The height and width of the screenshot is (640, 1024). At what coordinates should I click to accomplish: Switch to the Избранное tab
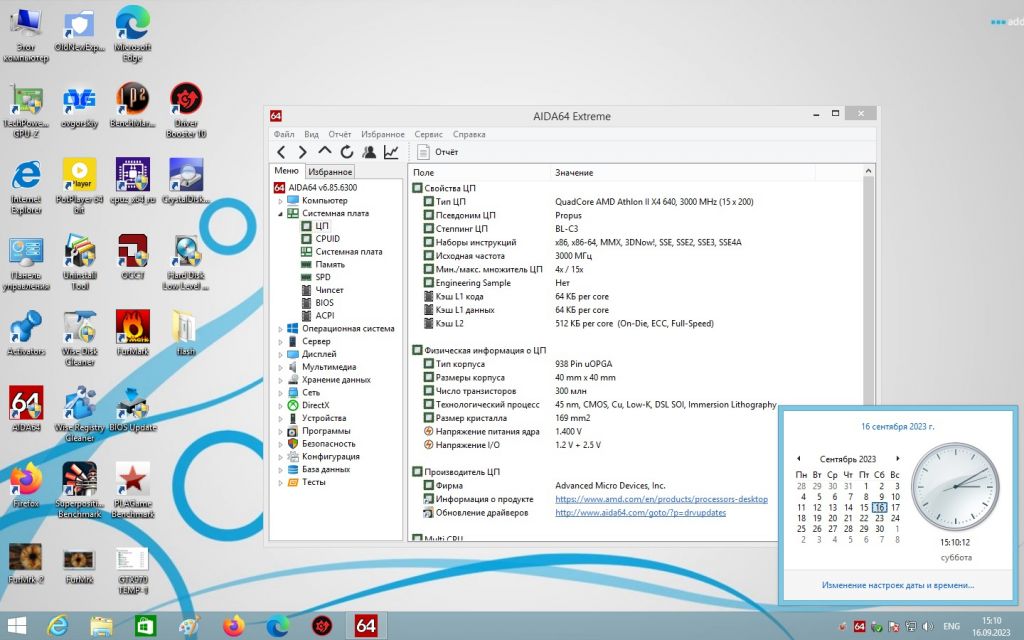click(x=330, y=172)
